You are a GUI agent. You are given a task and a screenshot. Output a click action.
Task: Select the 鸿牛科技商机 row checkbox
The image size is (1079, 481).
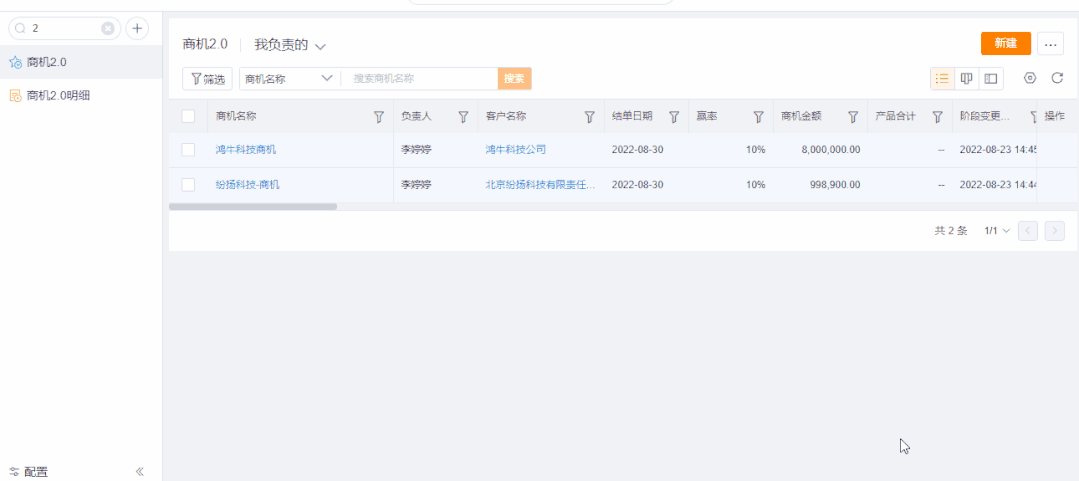[x=188, y=149]
